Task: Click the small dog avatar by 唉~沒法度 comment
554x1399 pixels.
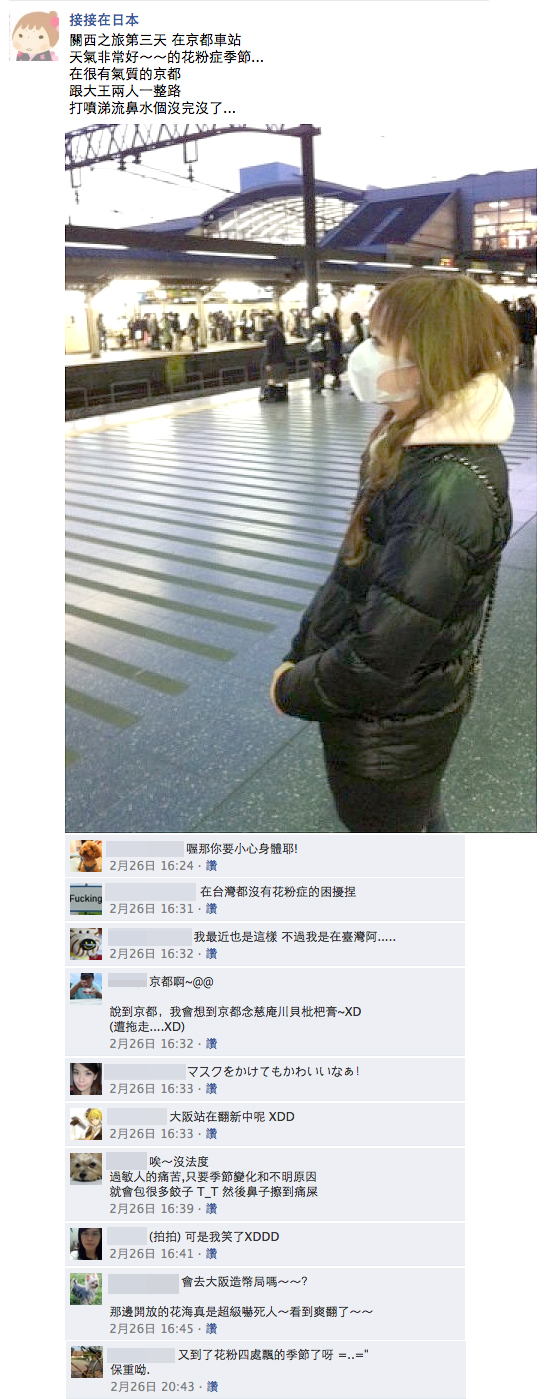Action: click(x=86, y=1169)
